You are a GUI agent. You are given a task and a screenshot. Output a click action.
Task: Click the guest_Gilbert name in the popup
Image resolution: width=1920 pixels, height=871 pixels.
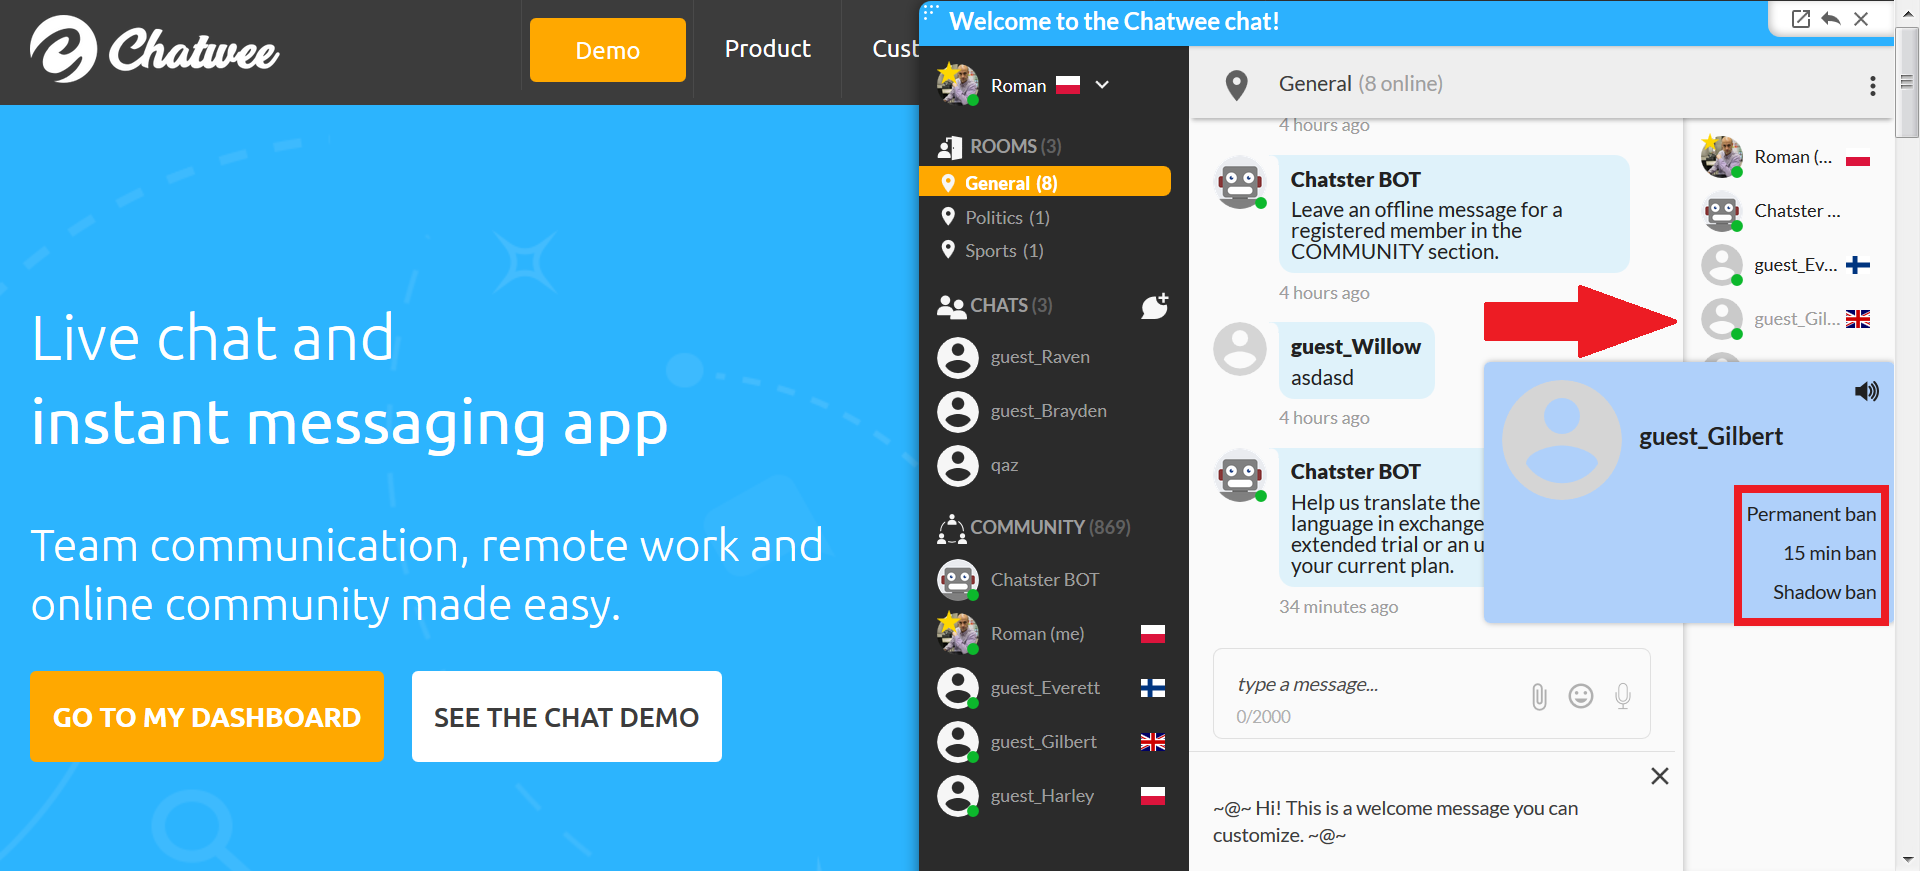(1710, 437)
